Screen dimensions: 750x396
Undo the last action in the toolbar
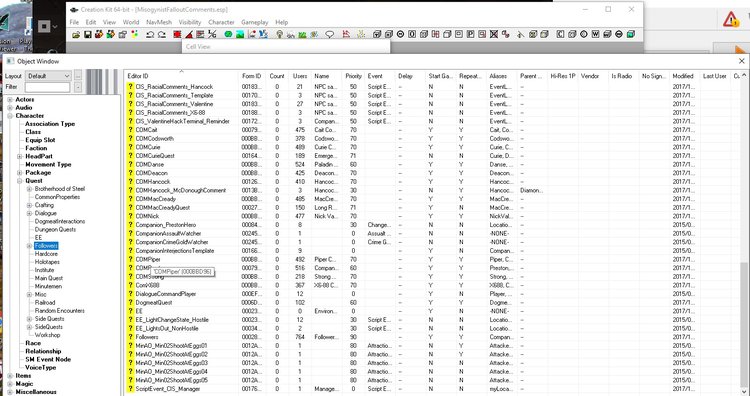click(x=150, y=34)
